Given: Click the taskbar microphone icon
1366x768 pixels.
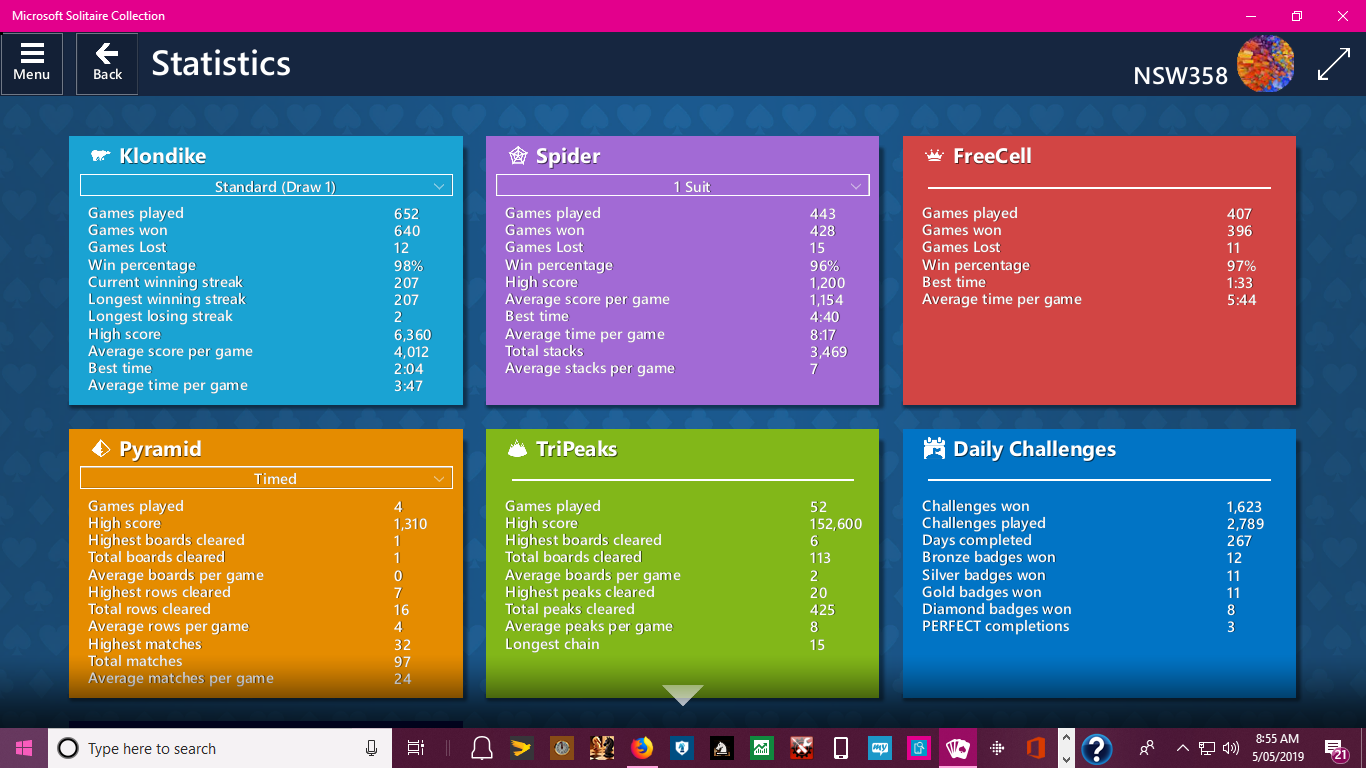Looking at the screenshot, I should click(x=371, y=748).
